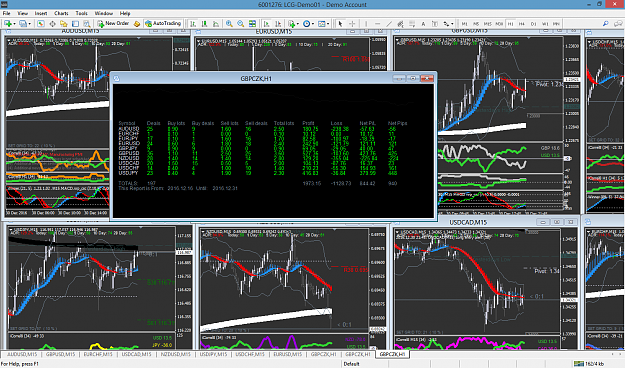Click the New Order button
This screenshot has height=368, width=625.
click(x=113, y=24)
